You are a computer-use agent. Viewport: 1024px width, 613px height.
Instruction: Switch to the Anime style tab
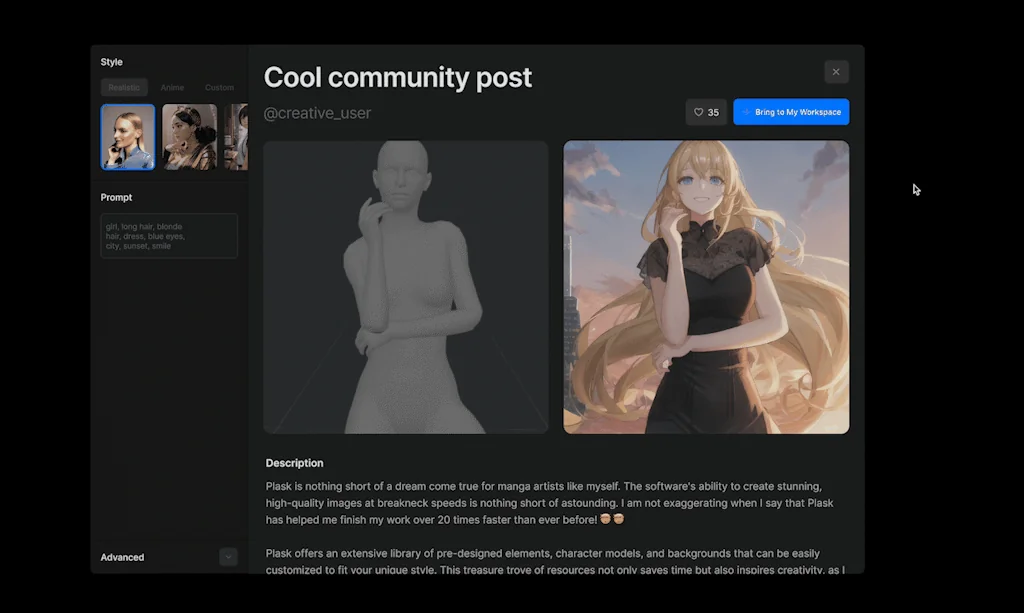(172, 87)
